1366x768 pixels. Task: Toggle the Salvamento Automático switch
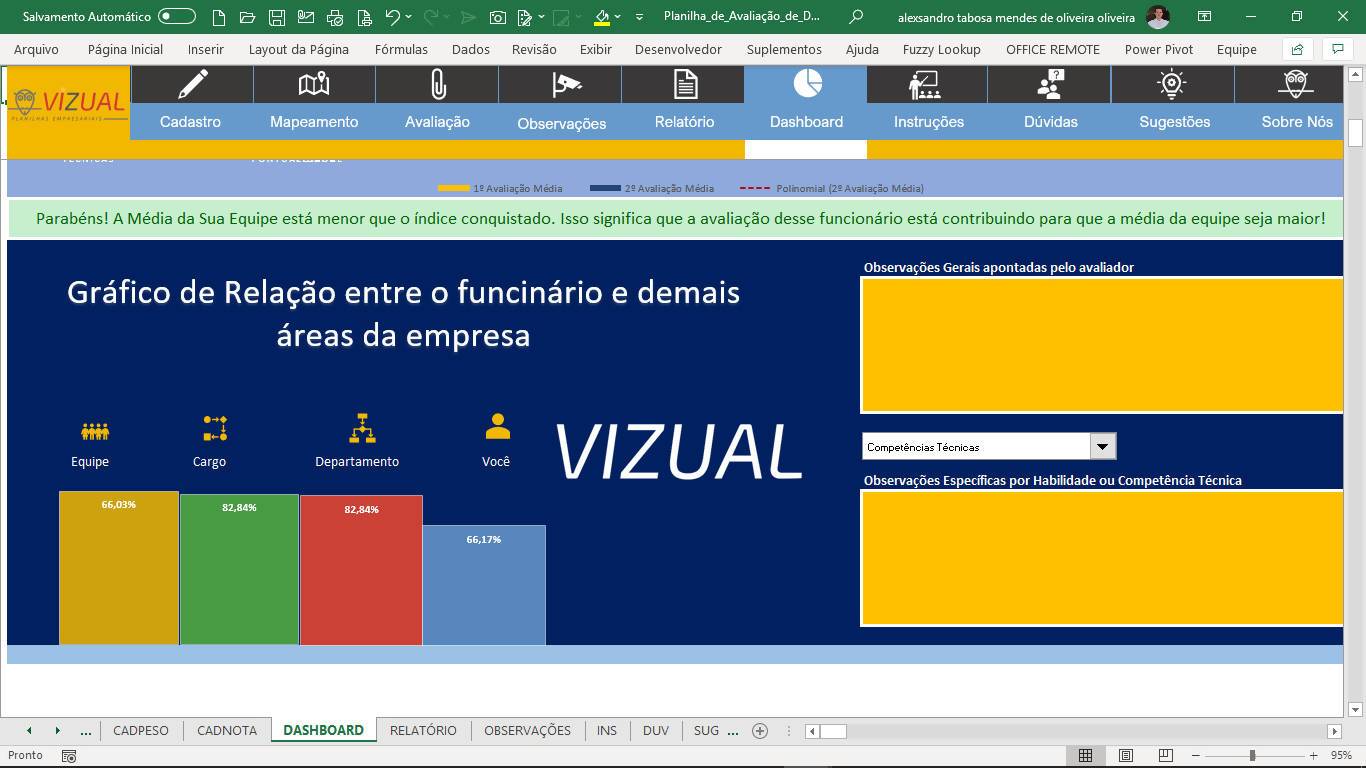[x=177, y=17]
